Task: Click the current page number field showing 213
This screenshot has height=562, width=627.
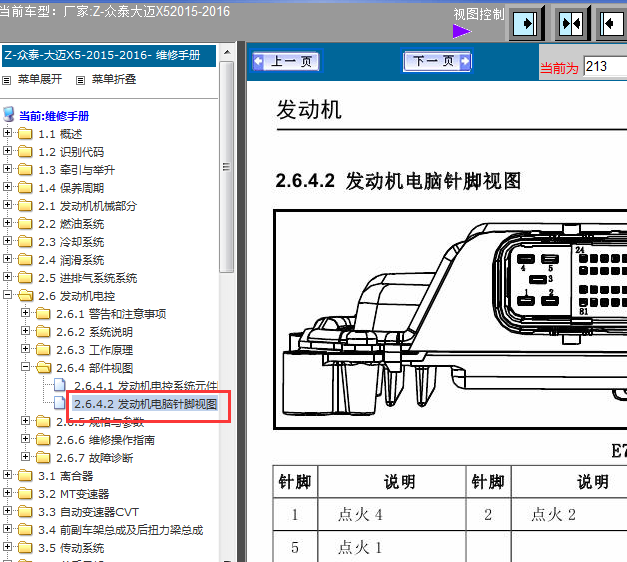Action: [x=605, y=66]
